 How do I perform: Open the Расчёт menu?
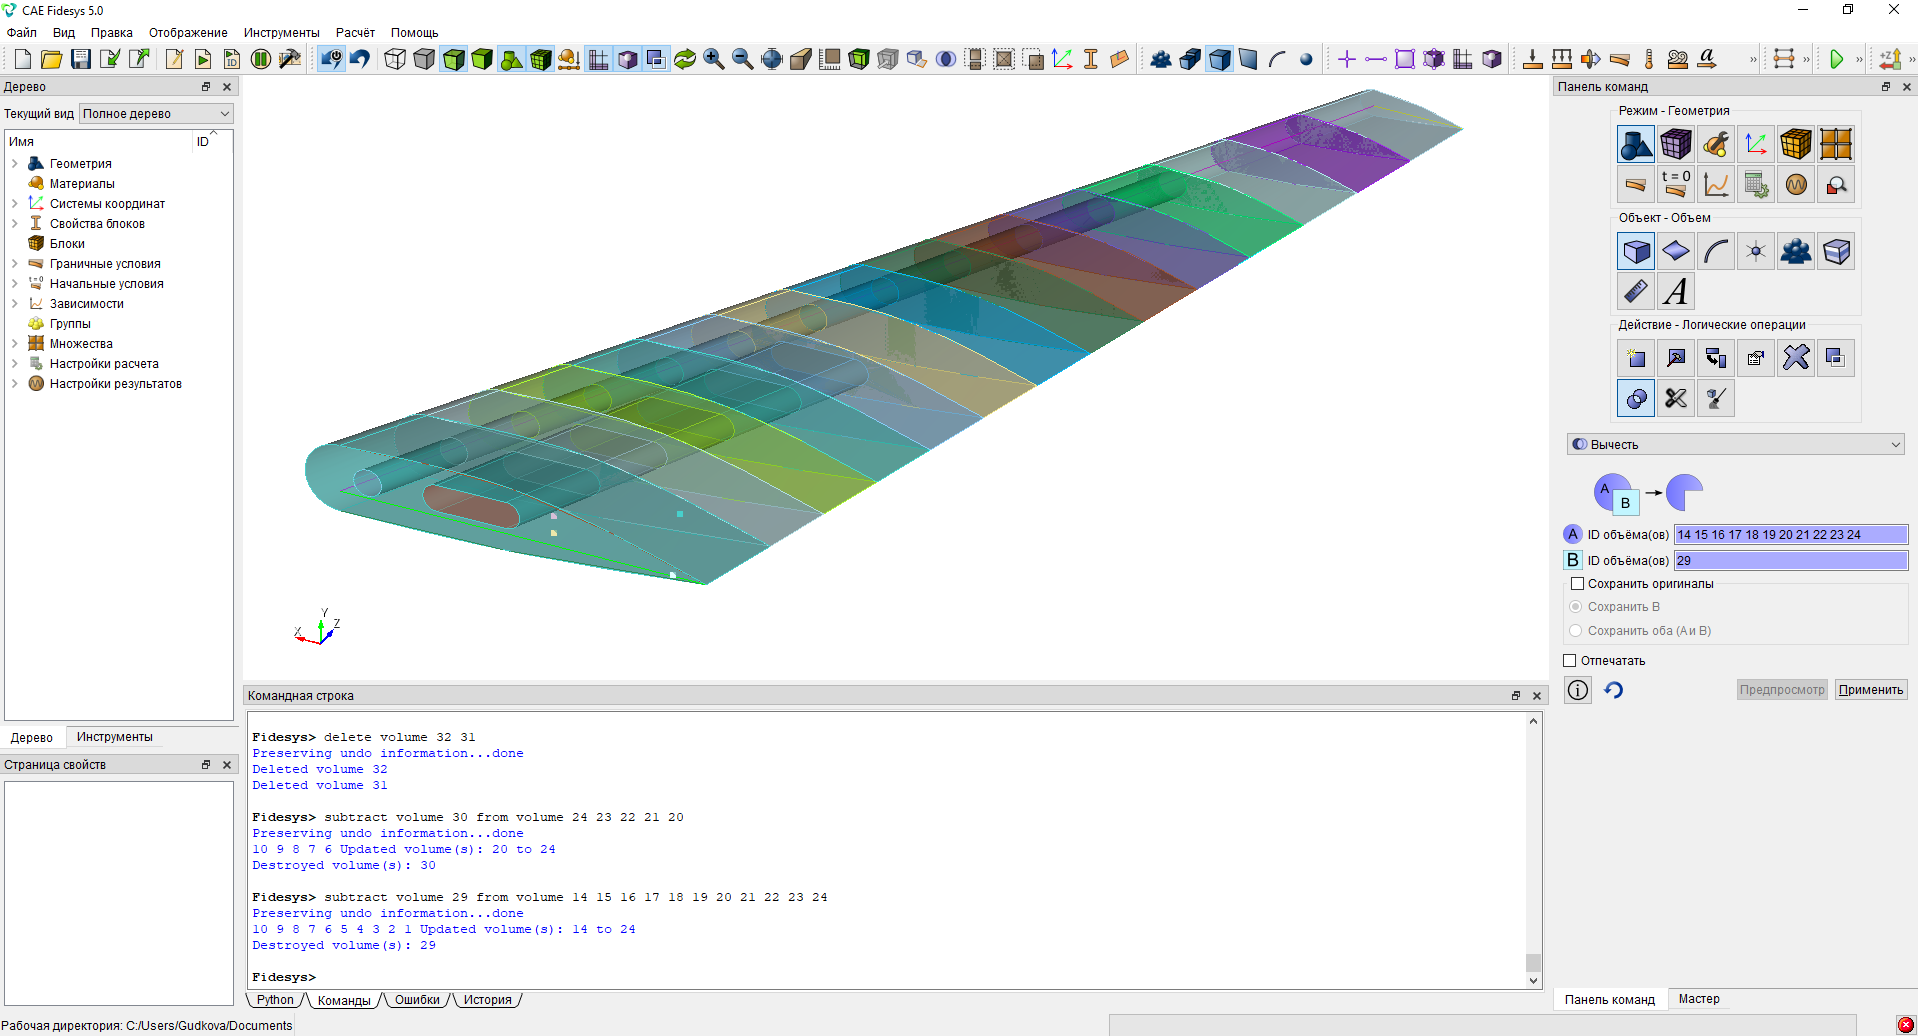[x=355, y=33]
